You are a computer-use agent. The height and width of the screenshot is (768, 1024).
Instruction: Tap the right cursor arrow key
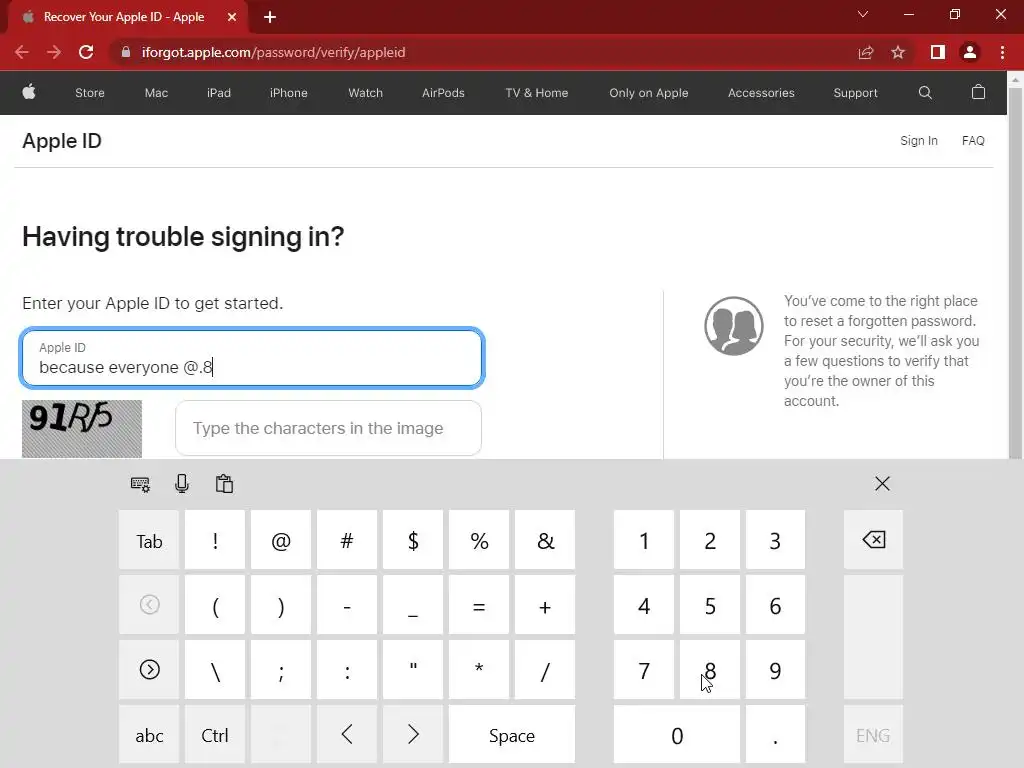tap(413, 734)
